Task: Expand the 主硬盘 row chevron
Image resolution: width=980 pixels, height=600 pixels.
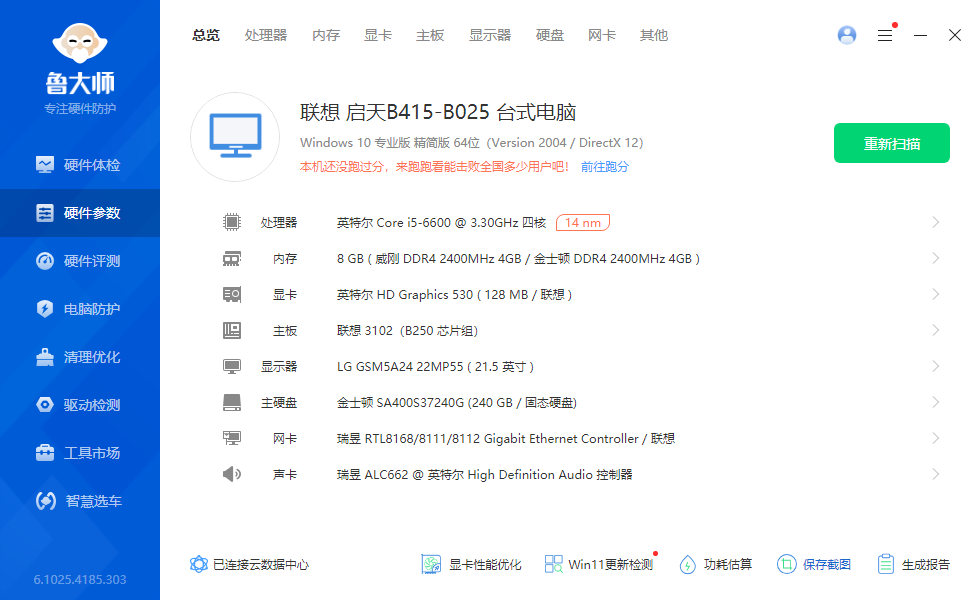Action: coord(936,402)
